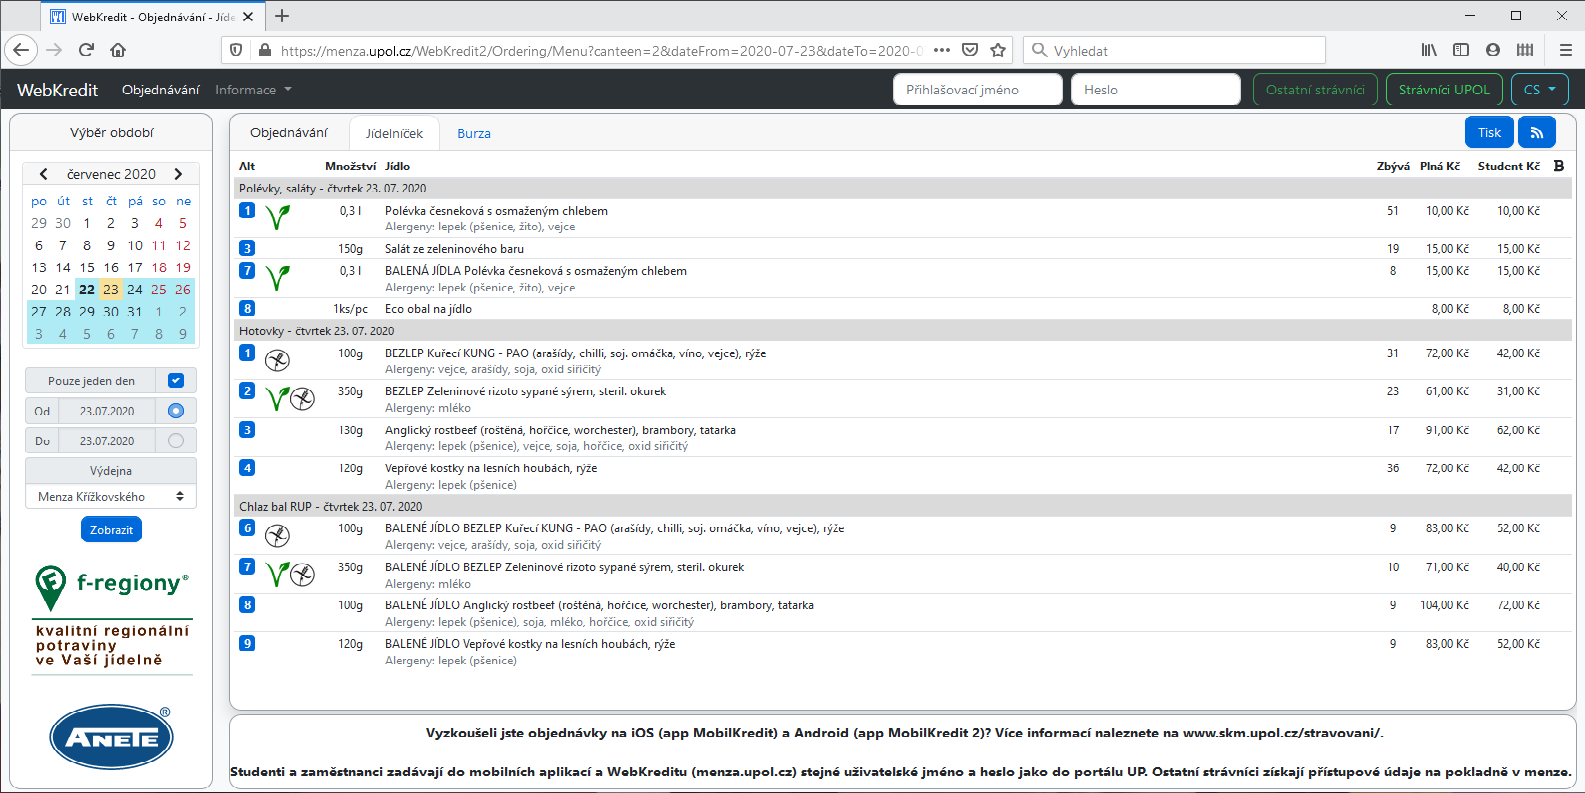
Task: Close the WebKredit browser tab
Action: (x=248, y=17)
